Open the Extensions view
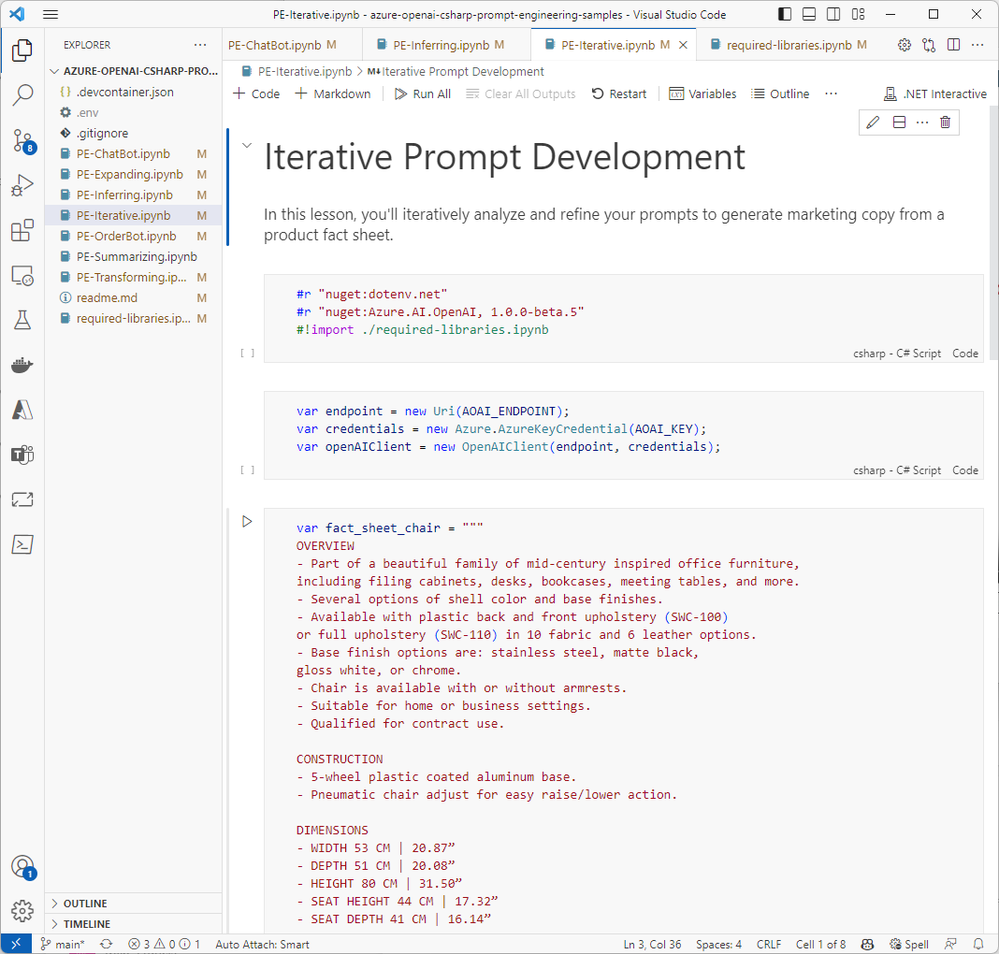 pyautogui.click(x=22, y=230)
